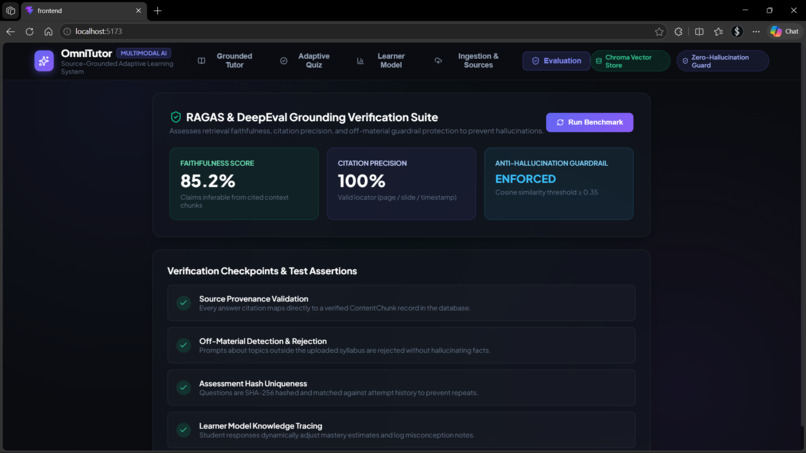Click the Cosine similarity threshold text
The height and width of the screenshot is (453, 806).
[546, 192]
